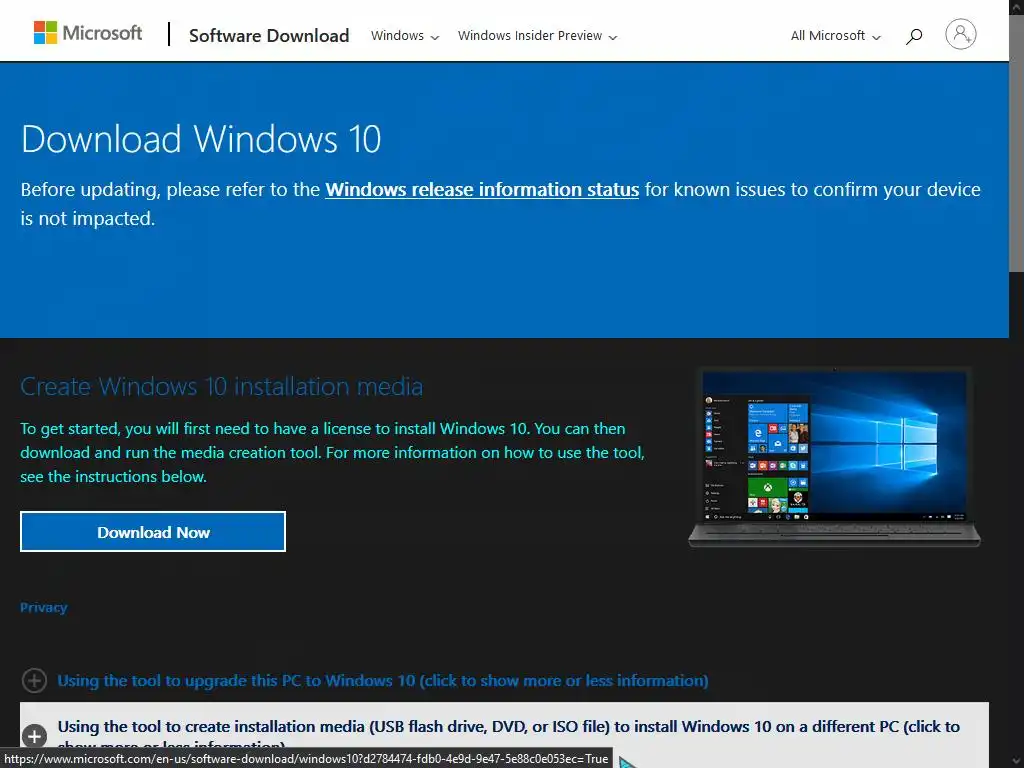Screen dimensions: 1024x768
Task: Click plus icon beside 'create installation media'
Action: pos(34,736)
